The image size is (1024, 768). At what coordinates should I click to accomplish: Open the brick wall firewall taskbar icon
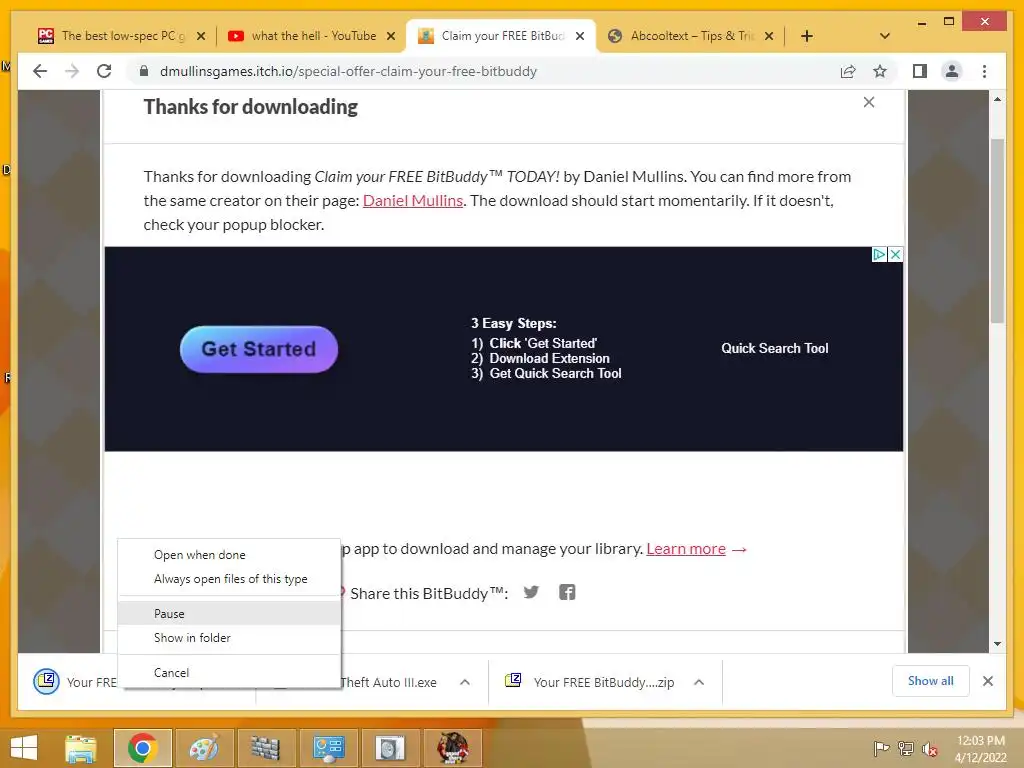[x=265, y=748]
